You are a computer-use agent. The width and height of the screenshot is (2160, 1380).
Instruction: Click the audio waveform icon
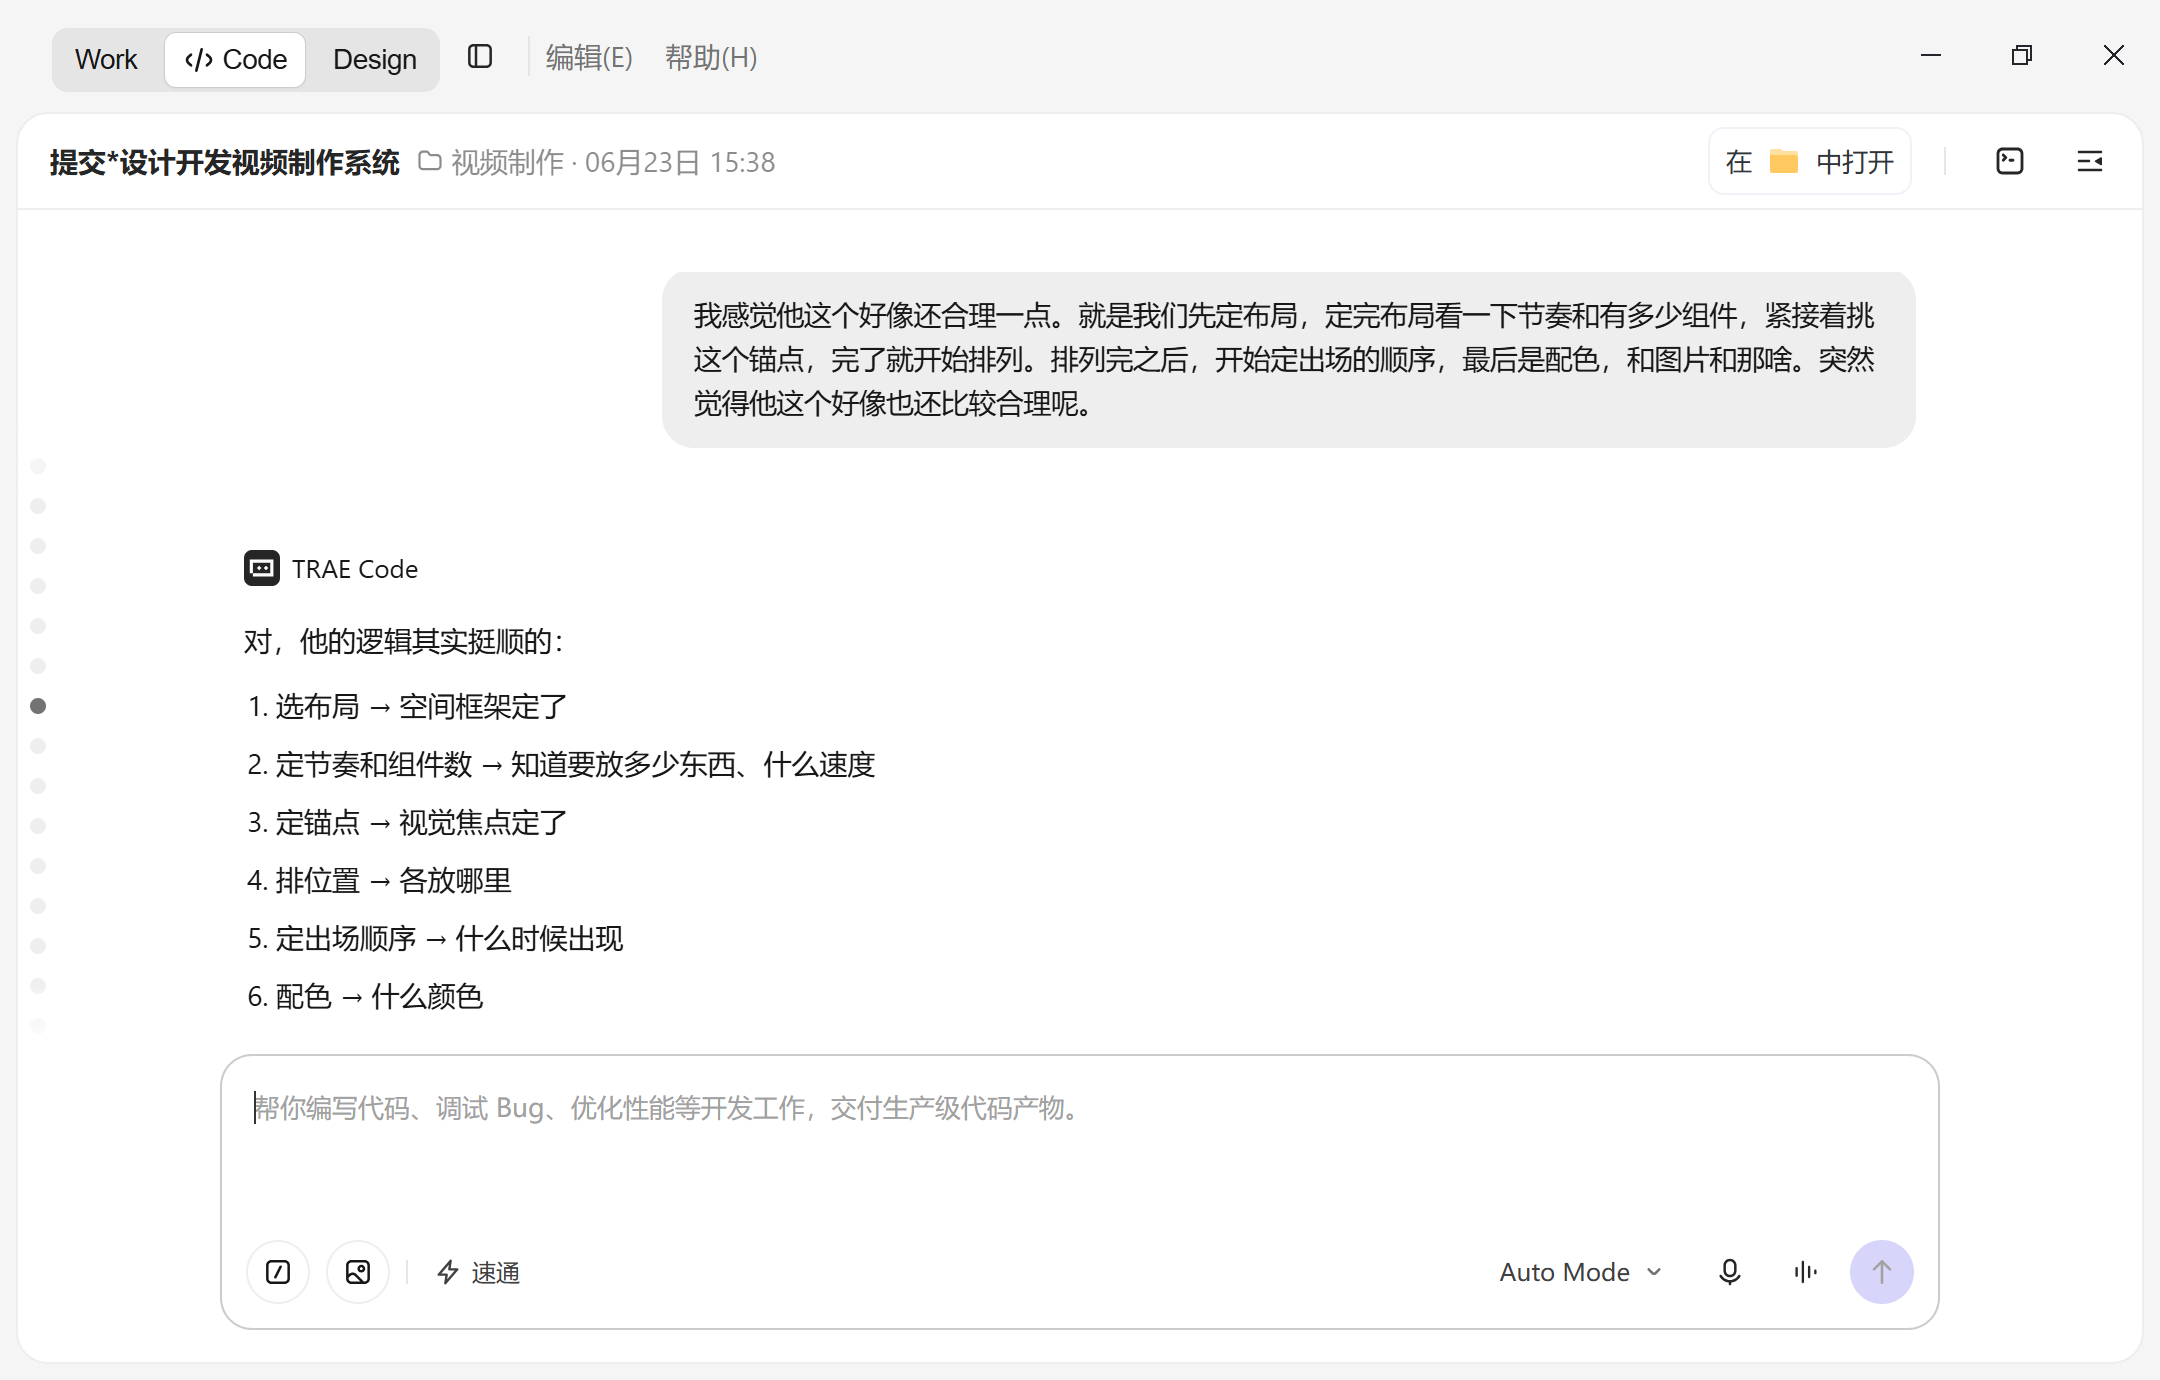(1805, 1272)
